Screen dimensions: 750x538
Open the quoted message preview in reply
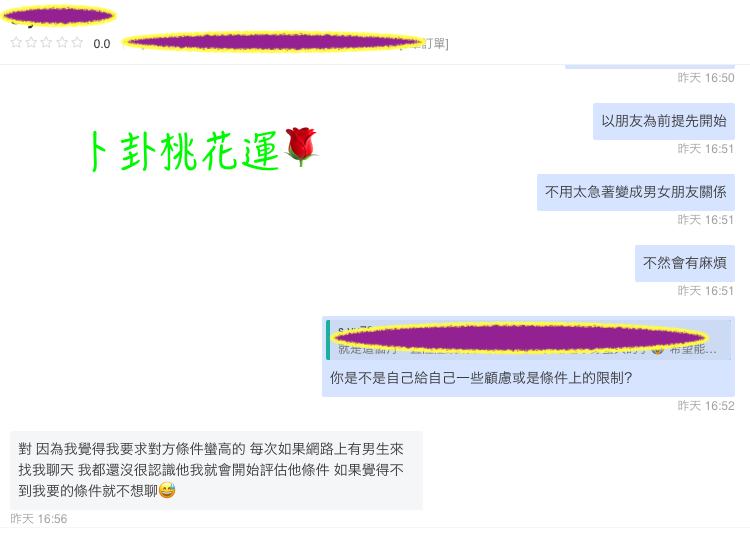pos(529,340)
